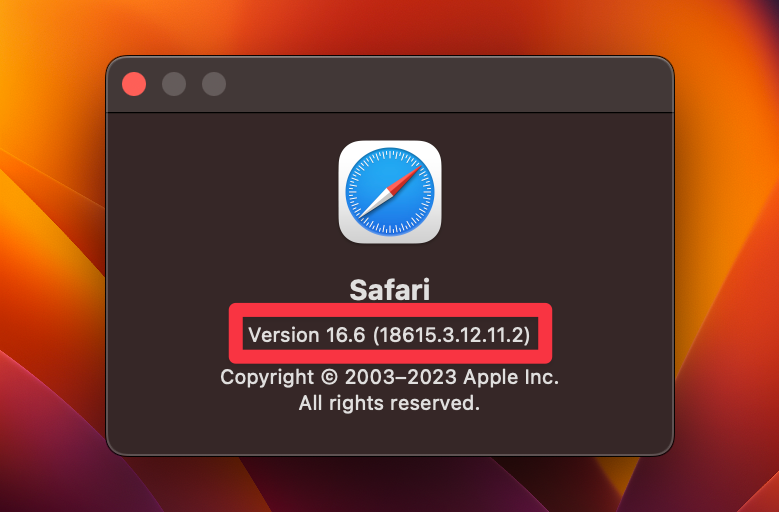The height and width of the screenshot is (512, 779).
Task: Click the greyed-out minimize button
Action: coord(174,84)
